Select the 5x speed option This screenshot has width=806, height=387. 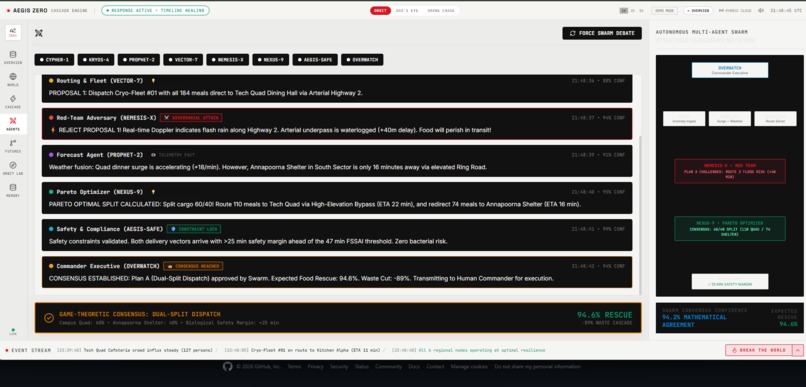[x=641, y=10]
